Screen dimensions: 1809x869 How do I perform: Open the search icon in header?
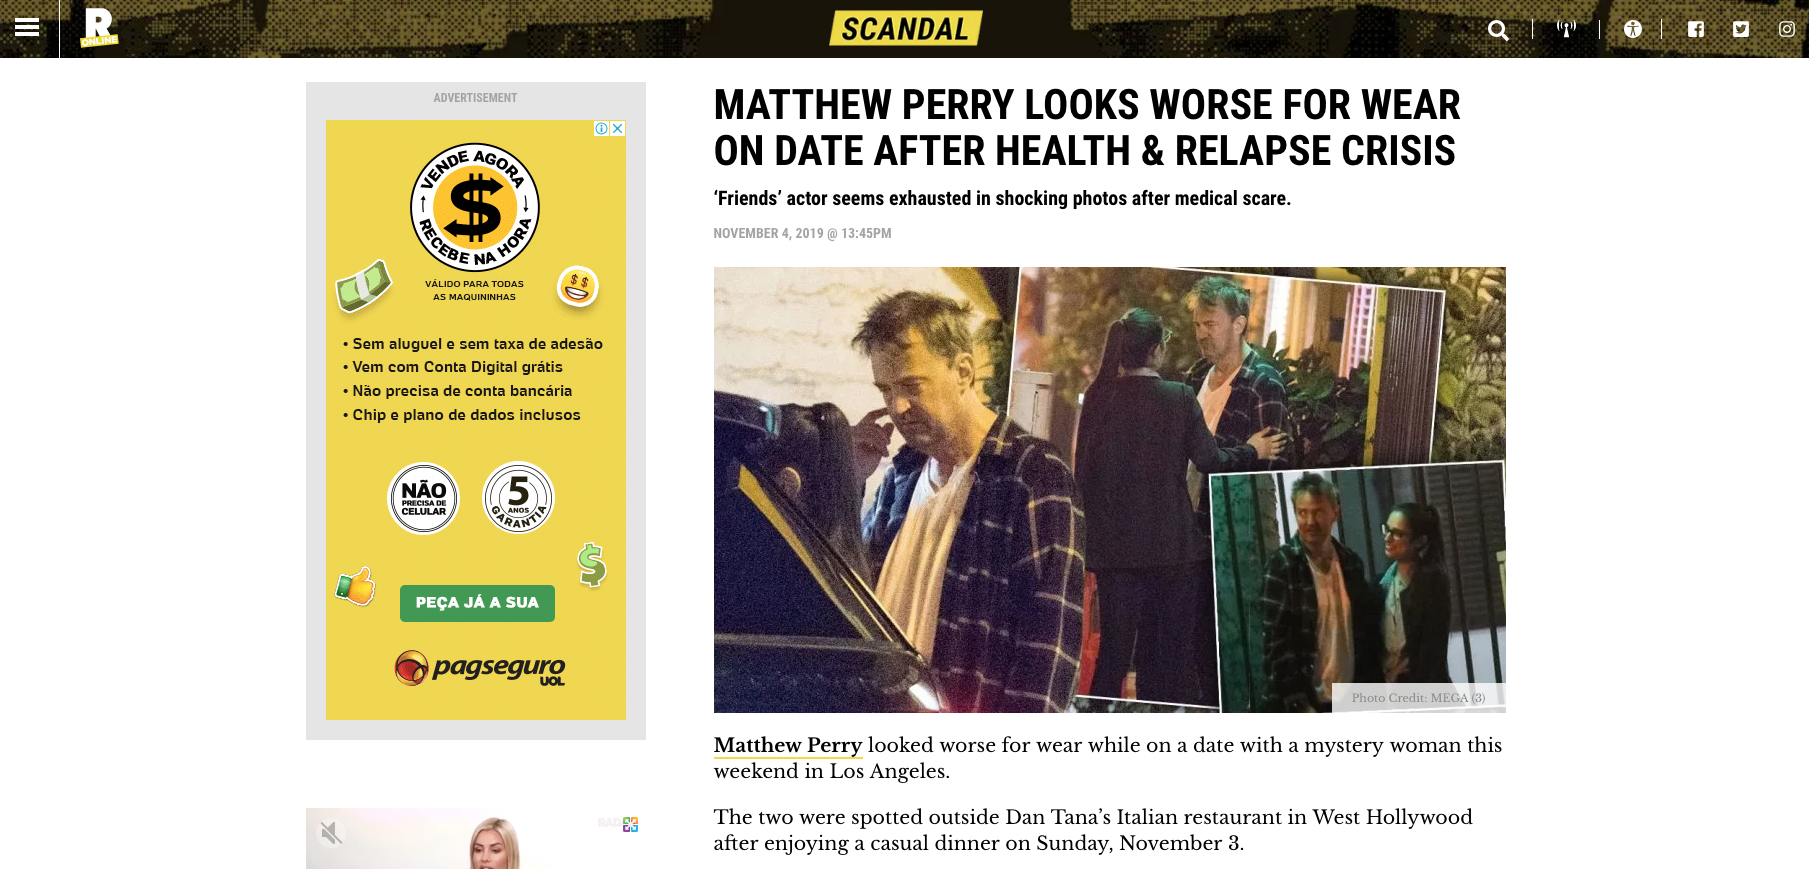coord(1498,30)
